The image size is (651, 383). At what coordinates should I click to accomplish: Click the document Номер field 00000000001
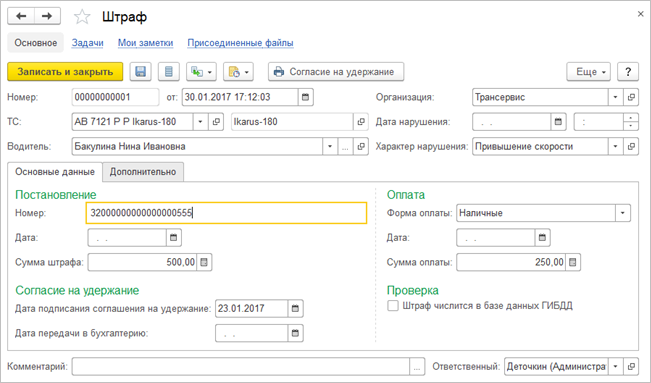[115, 97]
